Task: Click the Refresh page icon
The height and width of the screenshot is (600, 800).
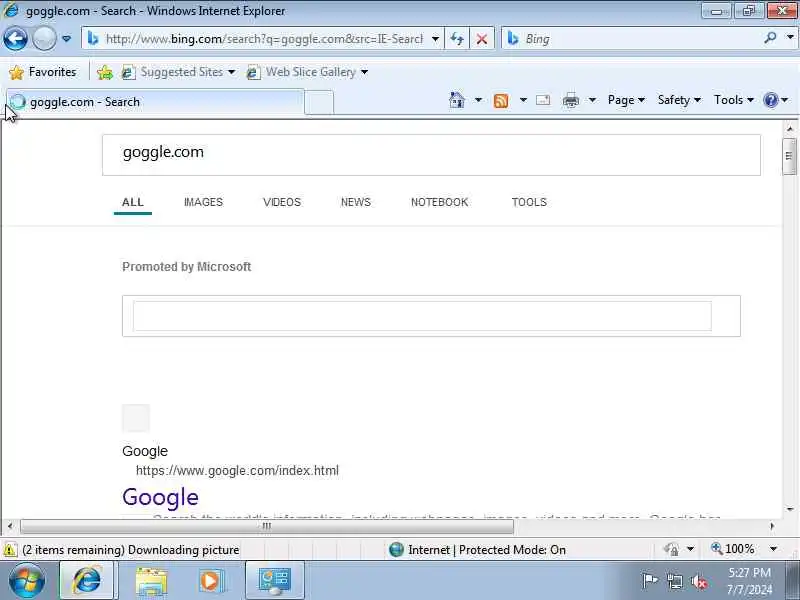Action: [x=457, y=39]
